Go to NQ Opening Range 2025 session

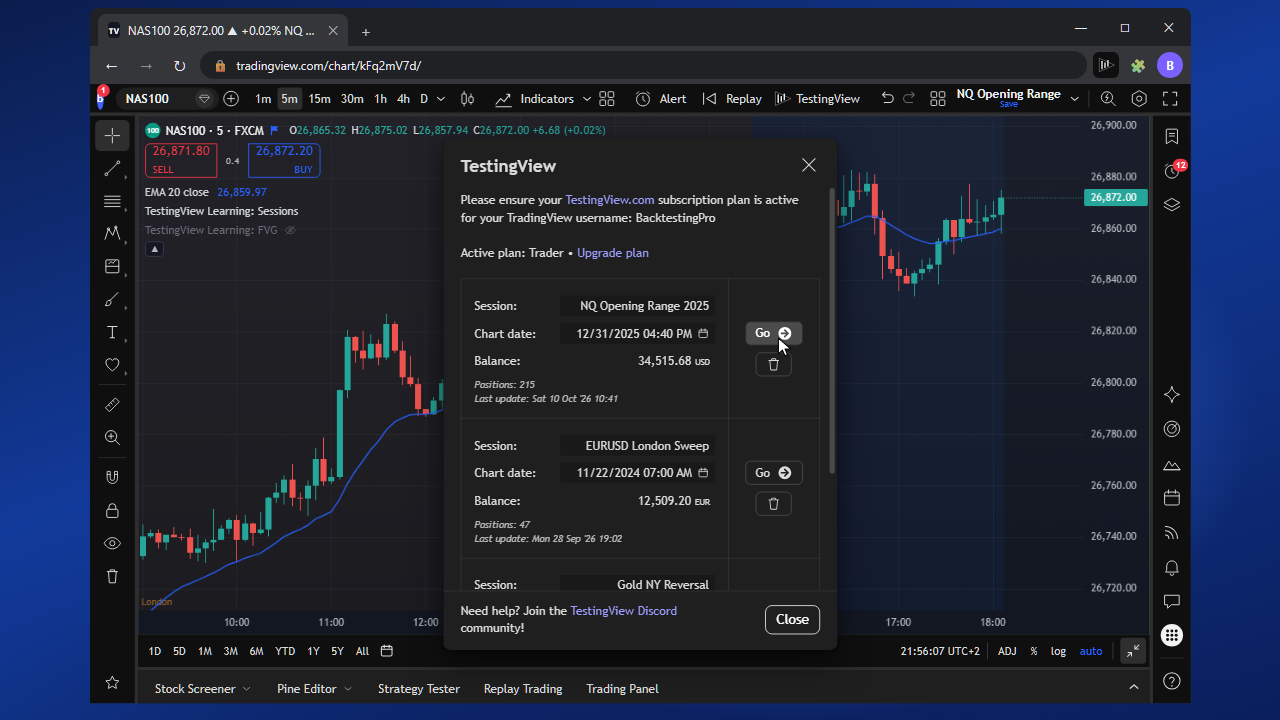point(773,333)
